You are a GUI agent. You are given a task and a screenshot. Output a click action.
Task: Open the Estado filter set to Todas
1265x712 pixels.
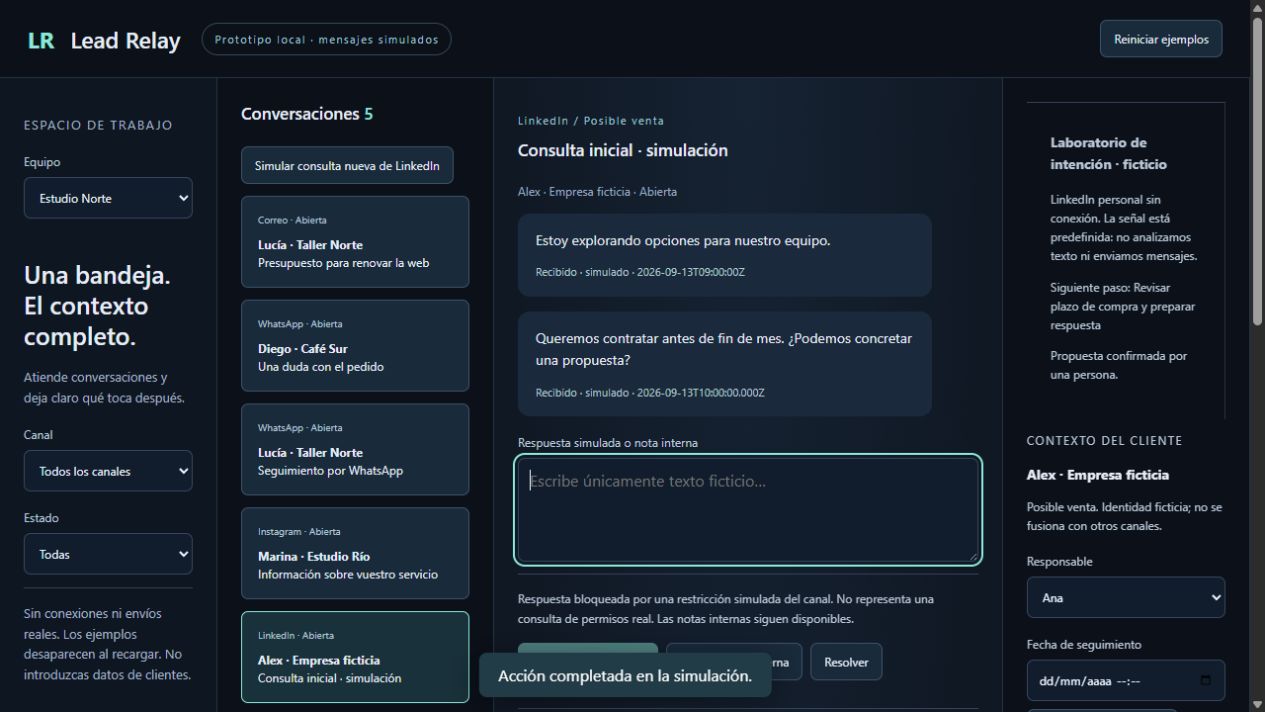click(x=108, y=554)
